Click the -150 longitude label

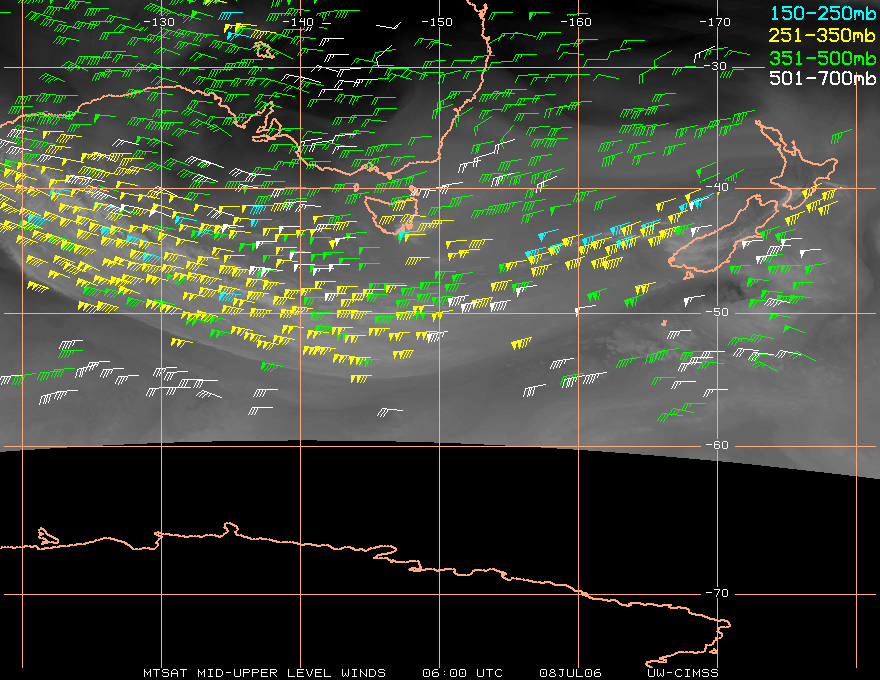click(x=437, y=22)
